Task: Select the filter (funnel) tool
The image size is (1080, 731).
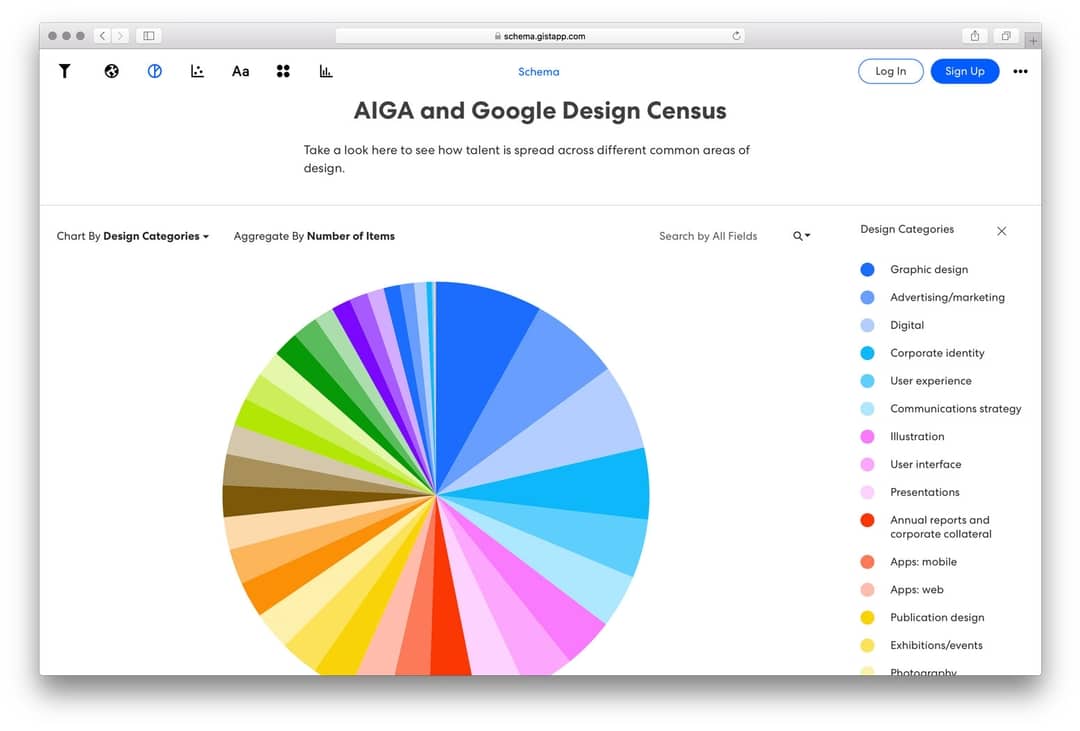Action: click(64, 71)
